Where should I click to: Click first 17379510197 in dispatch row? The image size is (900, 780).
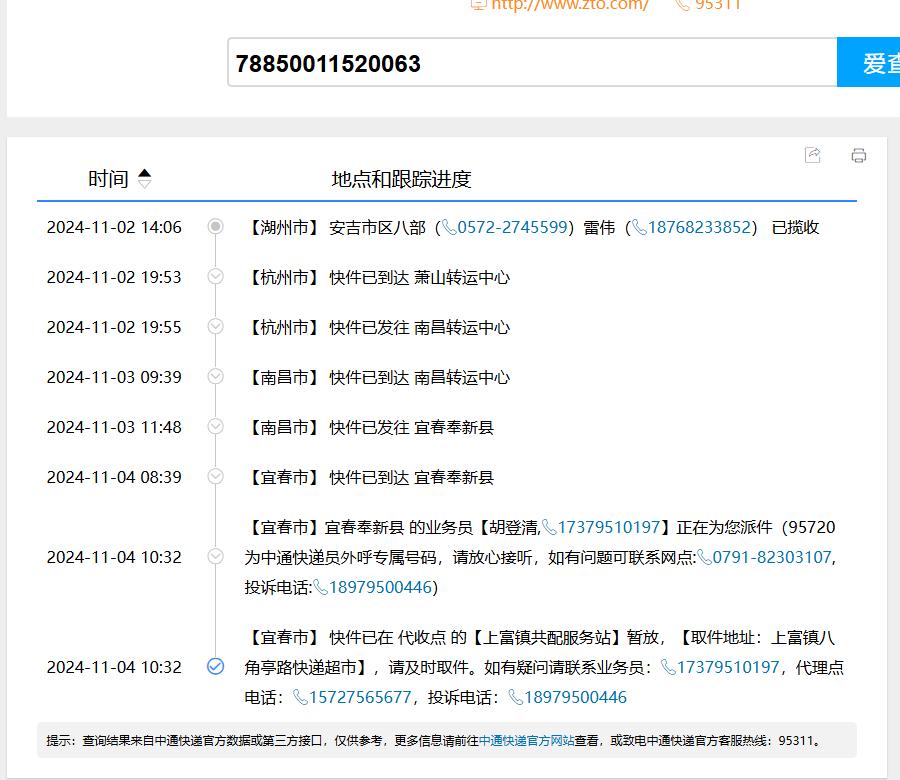coord(608,527)
